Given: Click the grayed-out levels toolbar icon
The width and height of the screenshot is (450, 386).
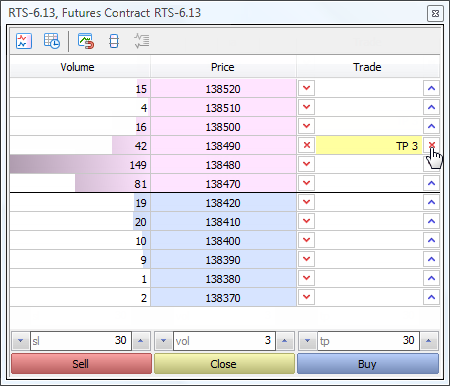Looking at the screenshot, I should click(142, 41).
